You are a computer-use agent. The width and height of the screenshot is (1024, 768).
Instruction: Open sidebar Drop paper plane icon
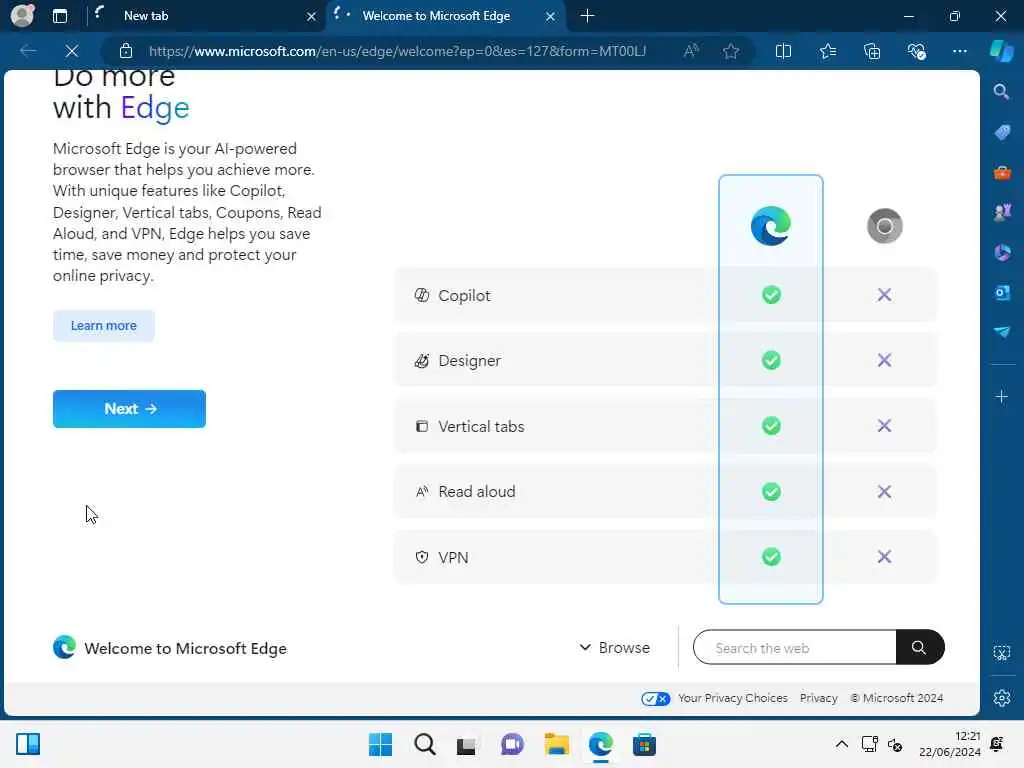point(1002,332)
